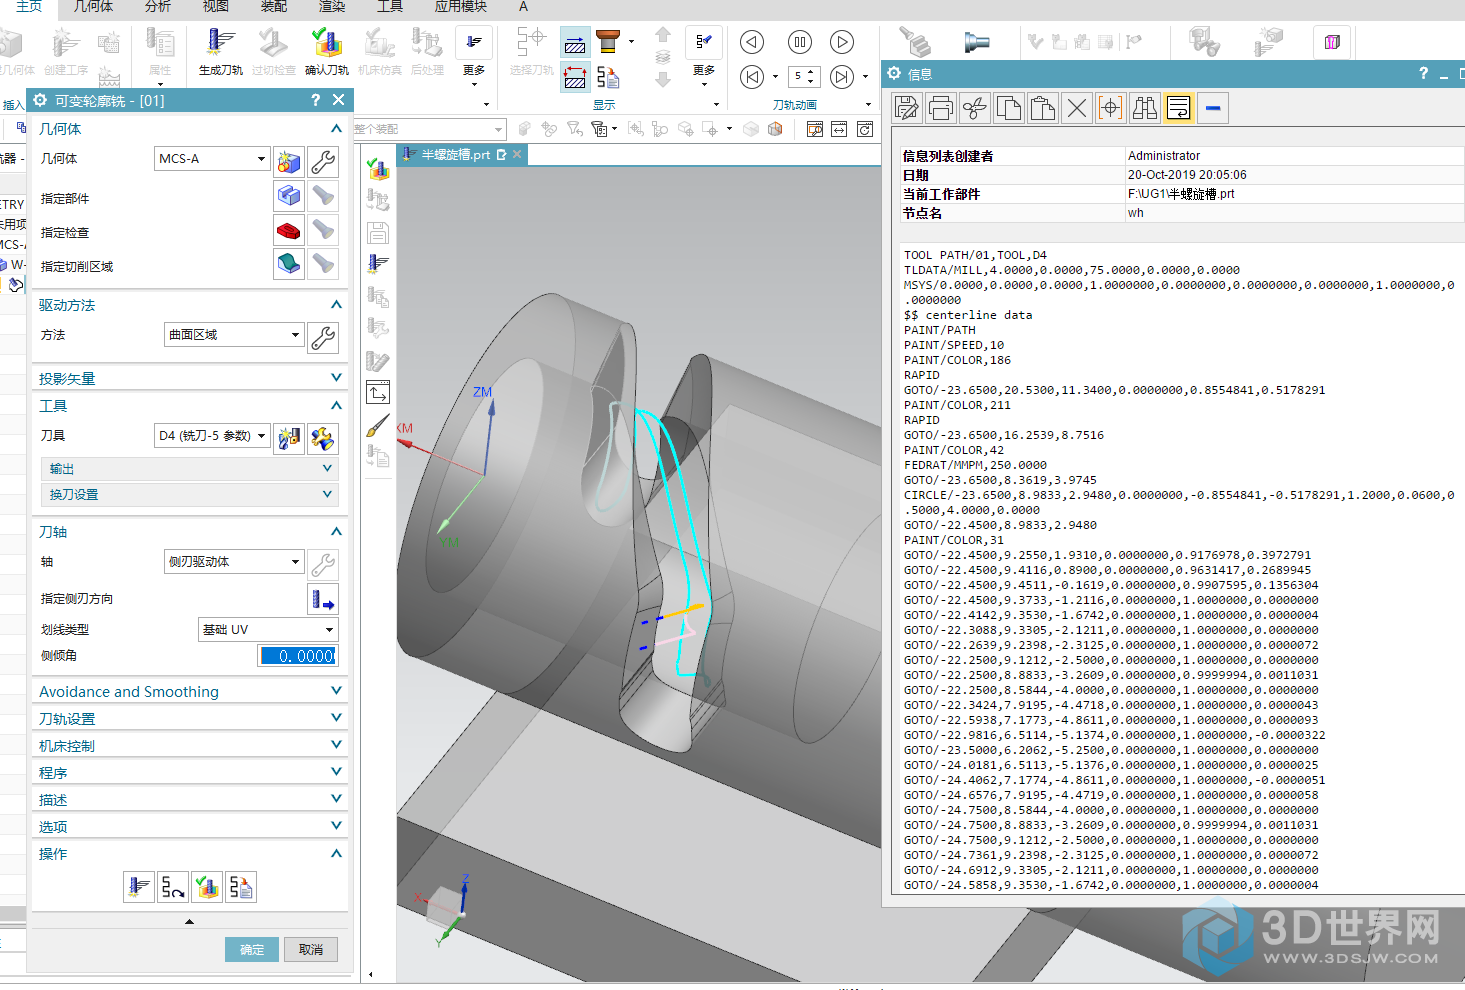Click new geometry icon beside MCS-A

(x=289, y=162)
